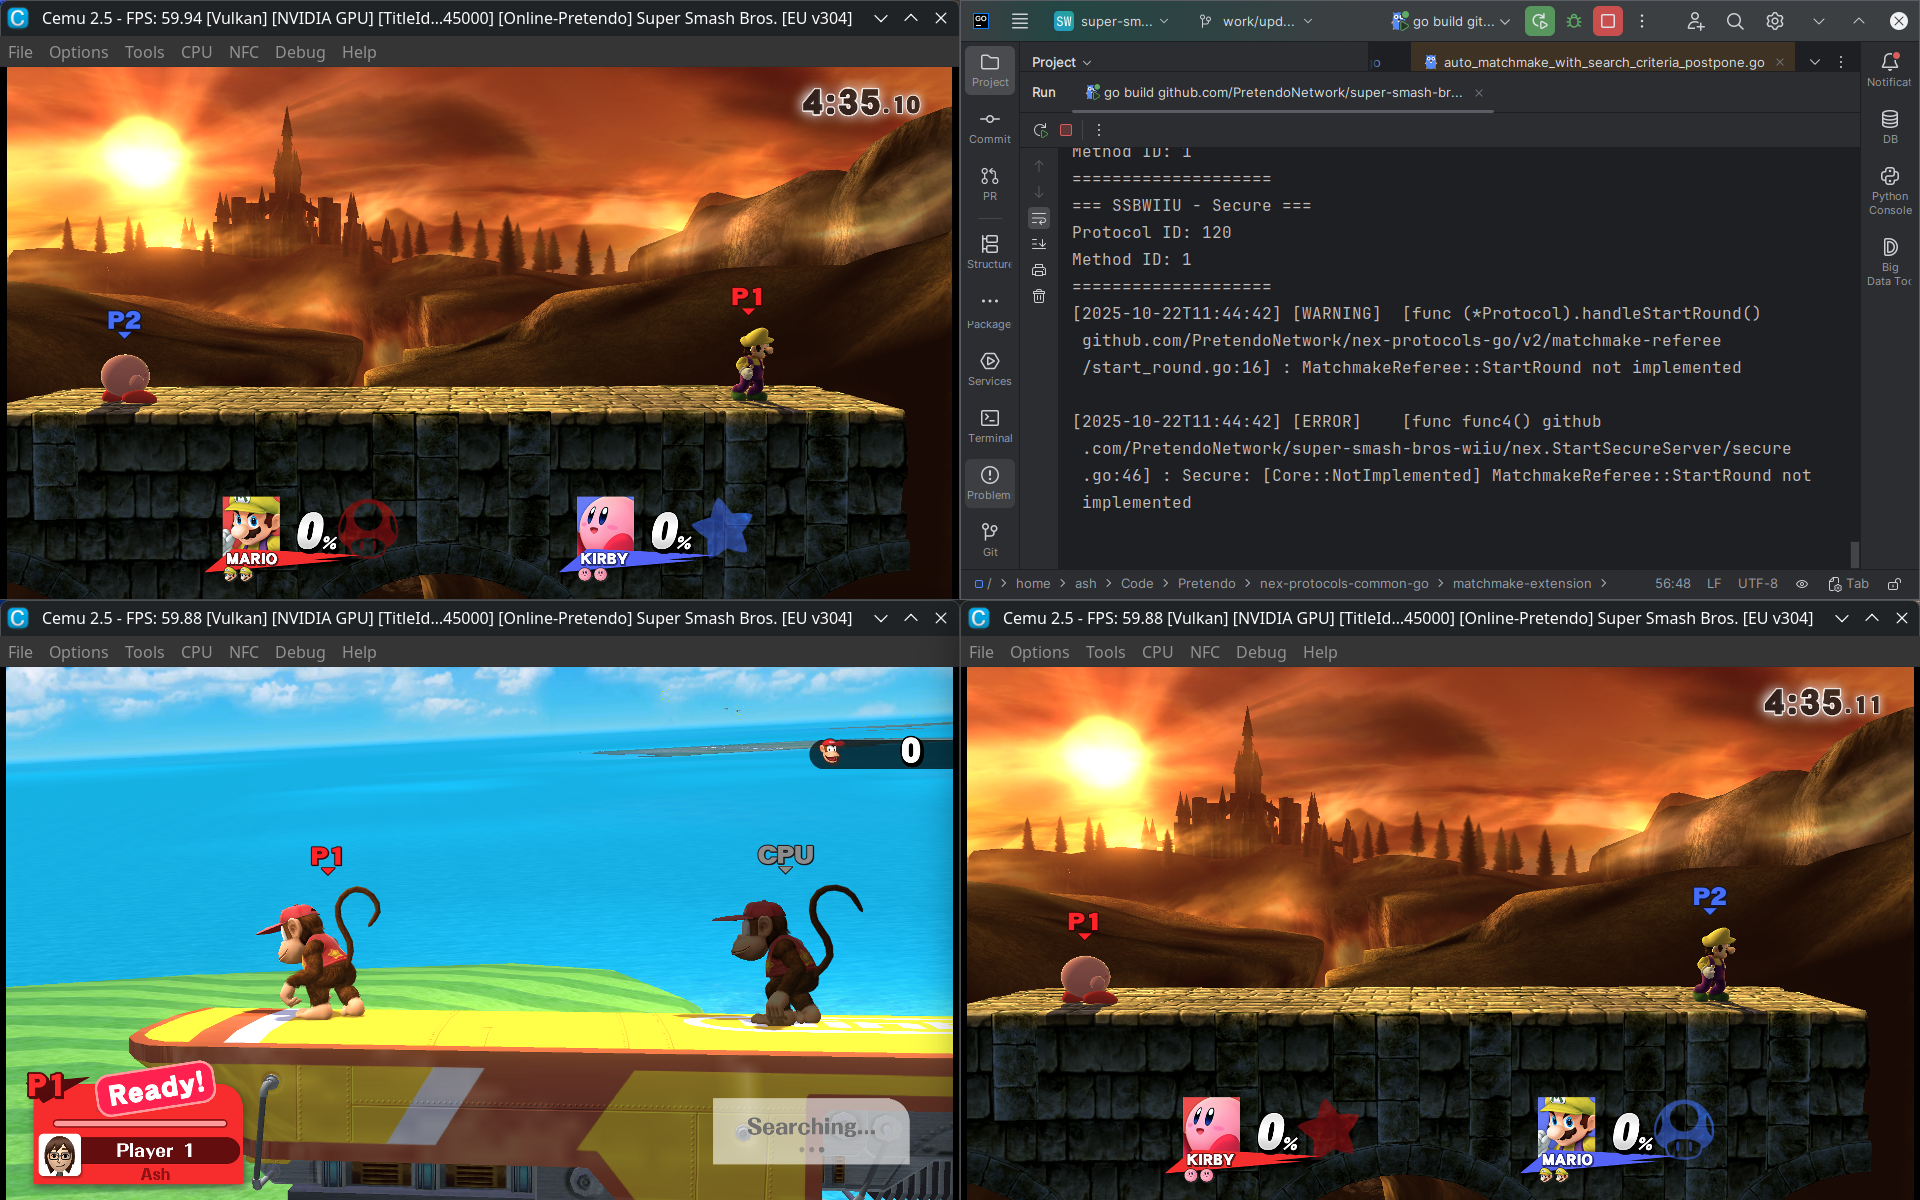
Task: Open Run panel more options kebab
Action: pyautogui.click(x=1098, y=130)
